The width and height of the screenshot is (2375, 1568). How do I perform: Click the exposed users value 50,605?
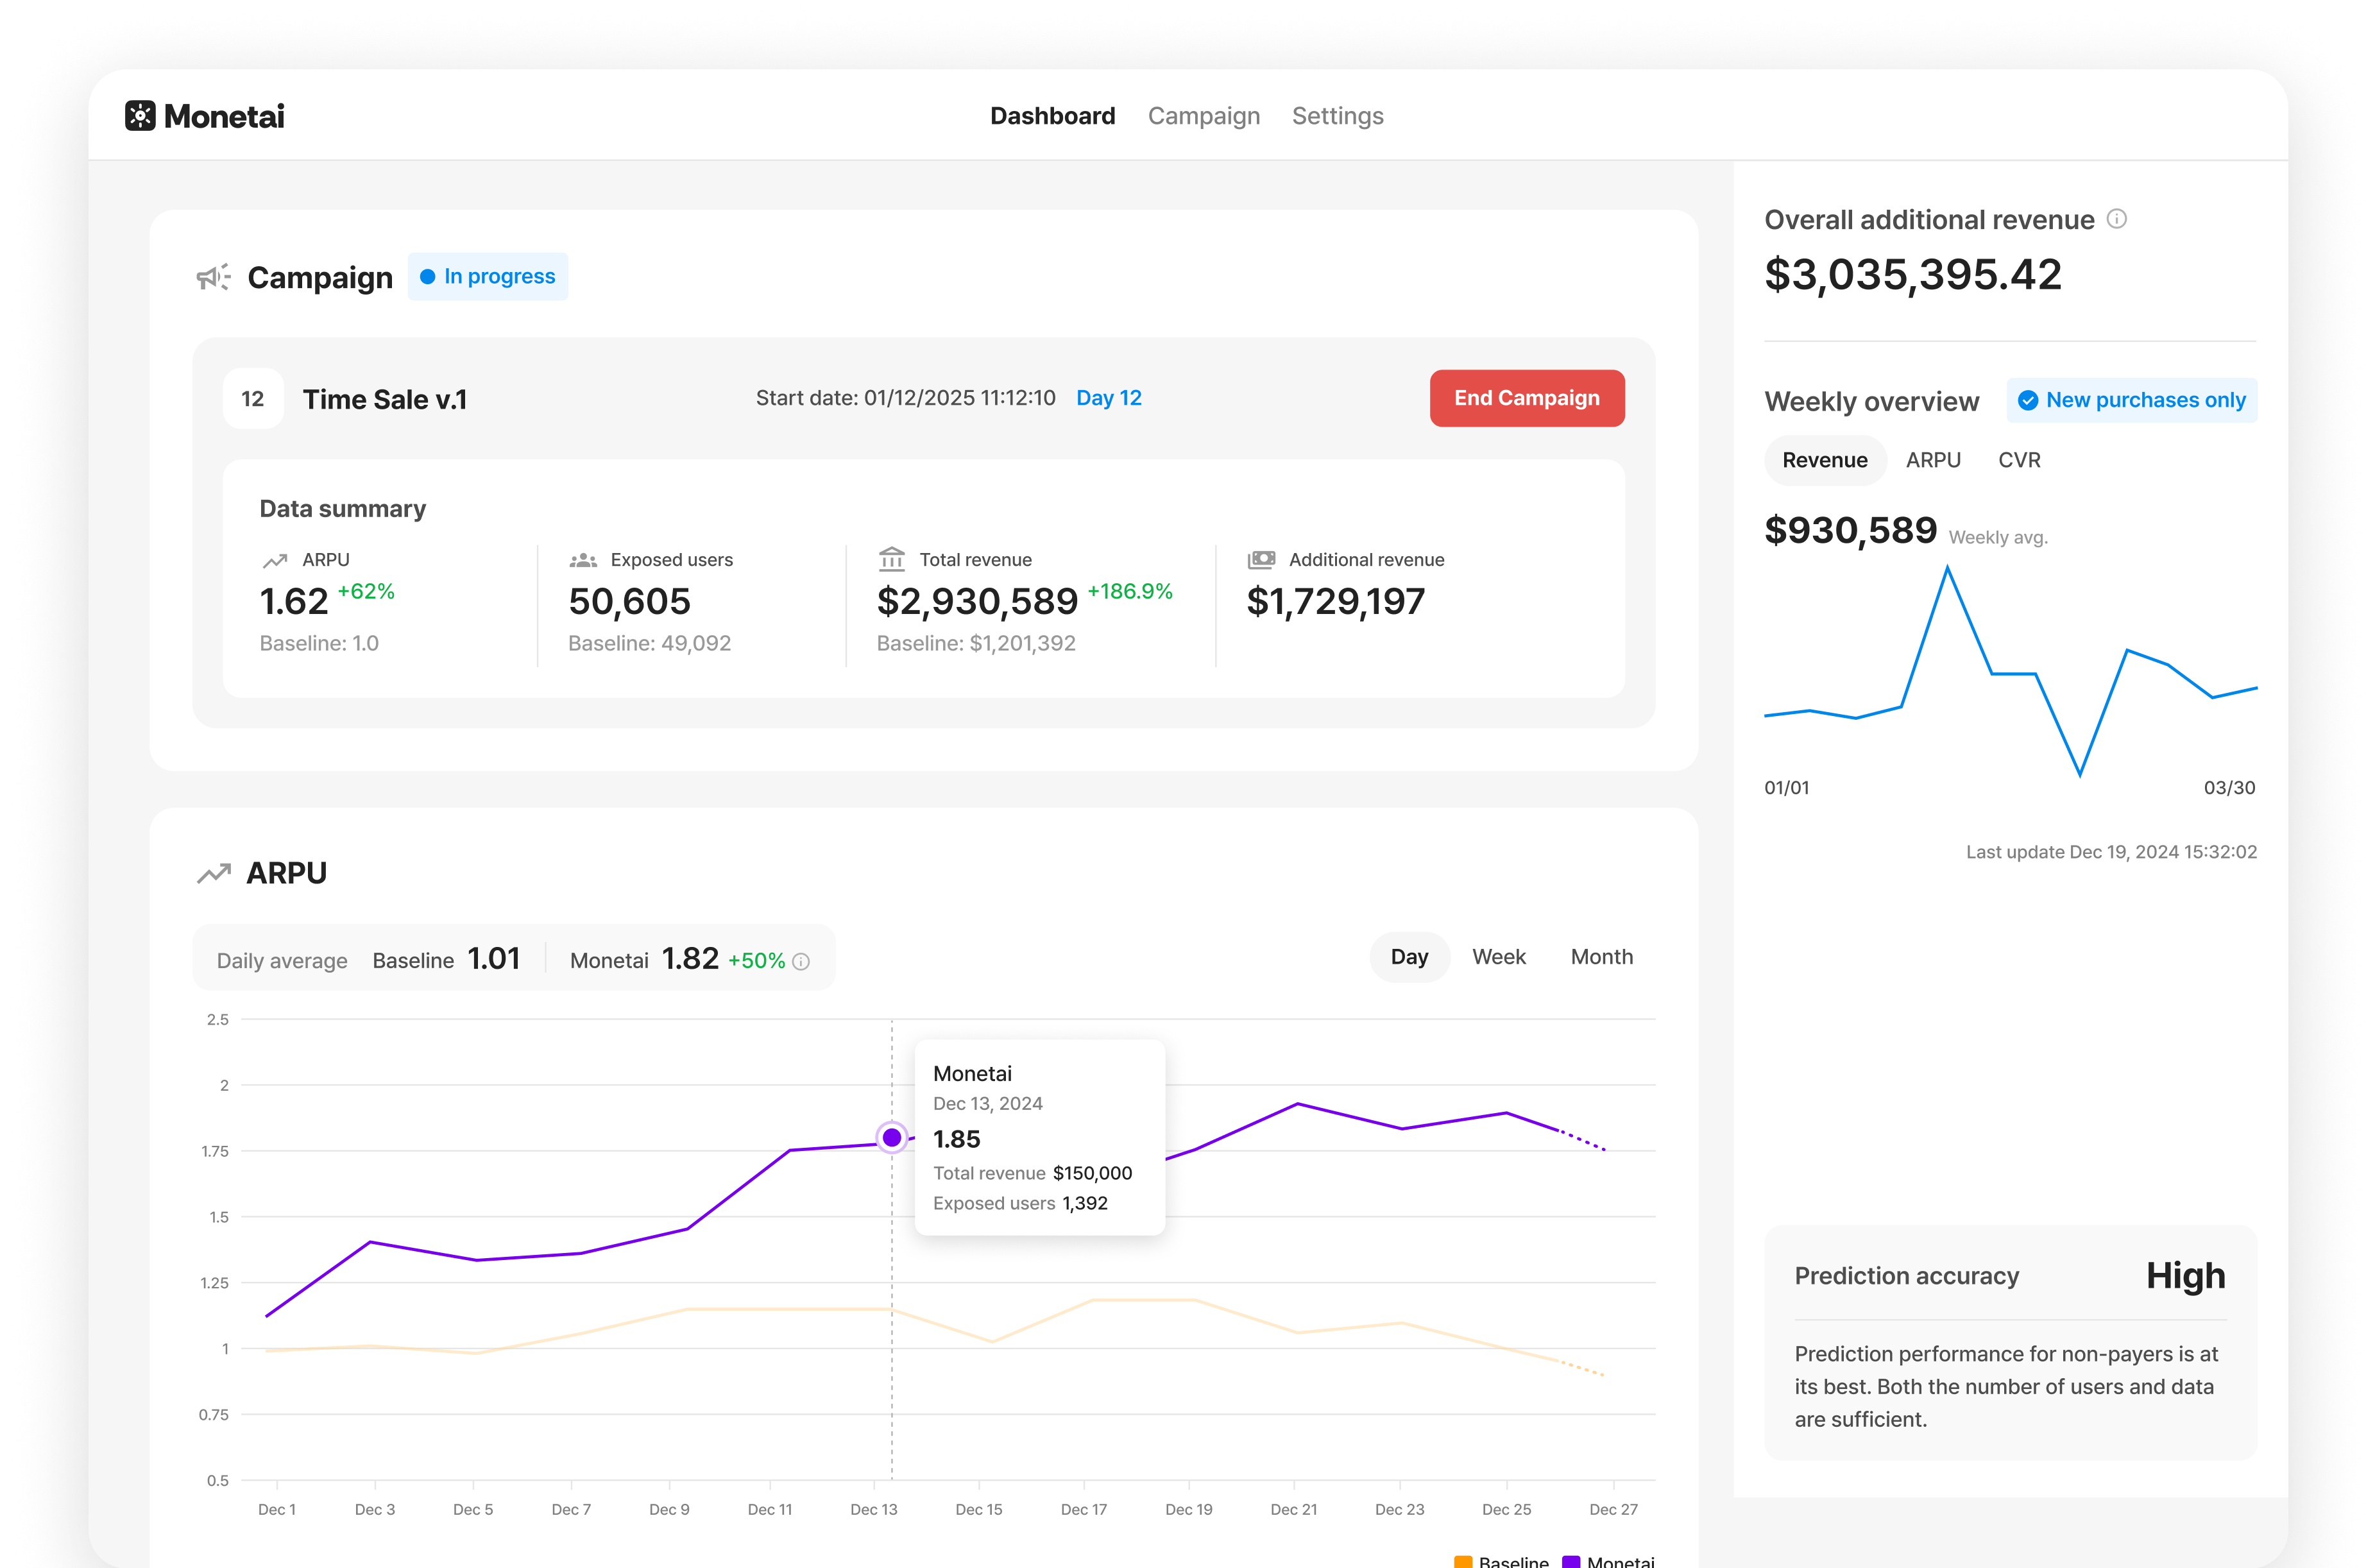pyautogui.click(x=630, y=601)
